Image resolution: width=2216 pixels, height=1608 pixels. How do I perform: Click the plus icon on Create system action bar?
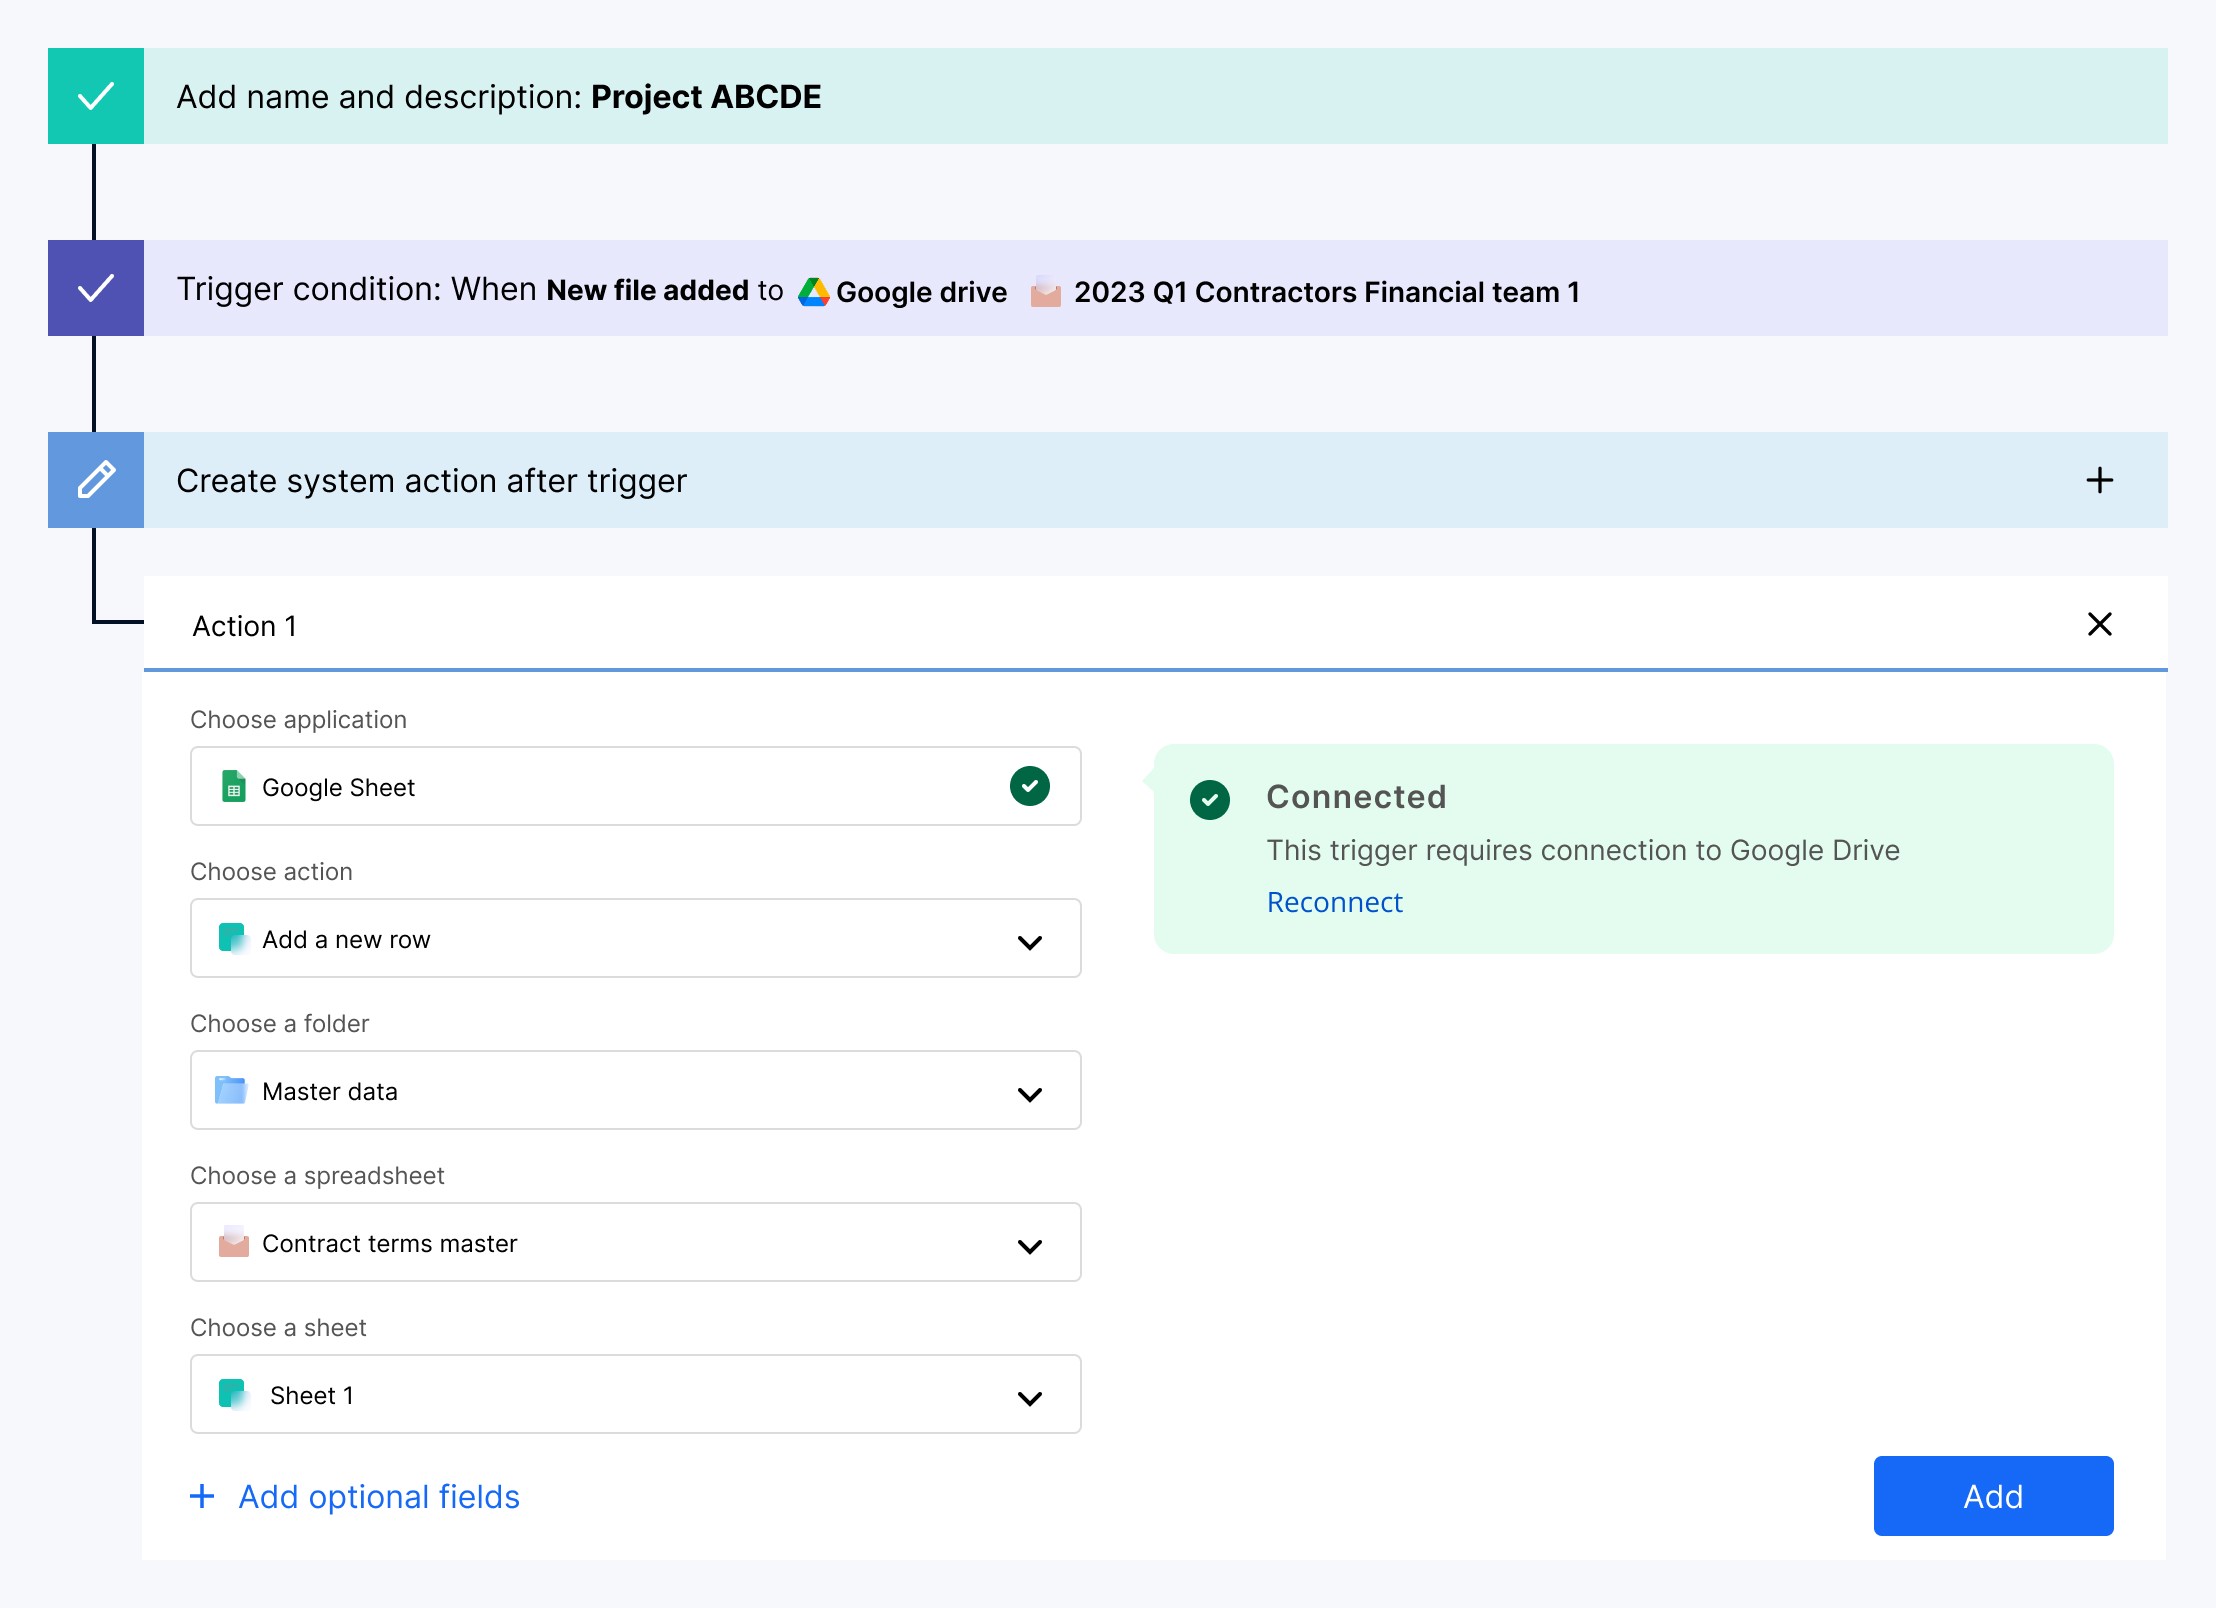pos(2099,480)
